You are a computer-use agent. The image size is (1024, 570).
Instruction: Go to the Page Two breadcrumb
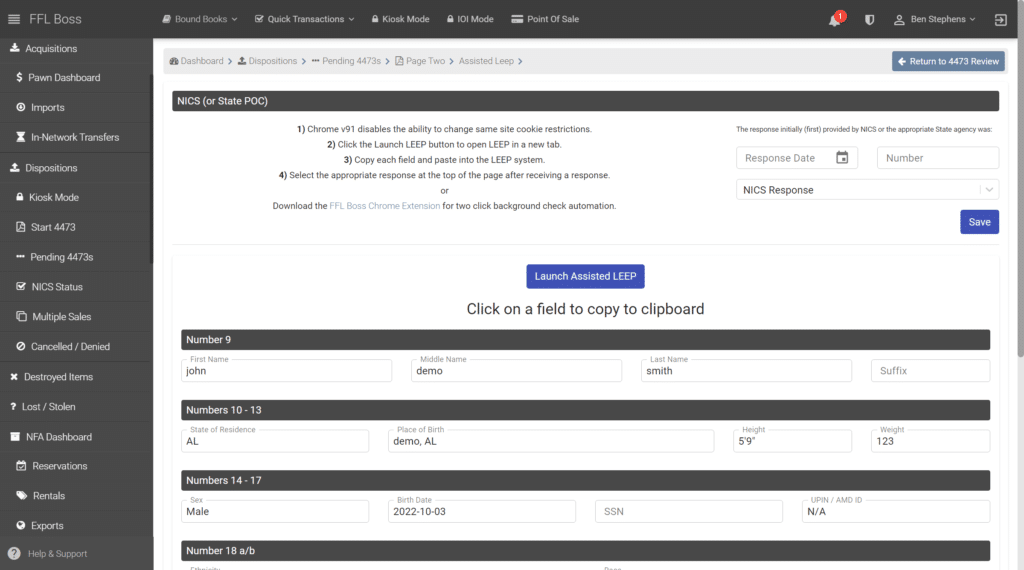(420, 61)
